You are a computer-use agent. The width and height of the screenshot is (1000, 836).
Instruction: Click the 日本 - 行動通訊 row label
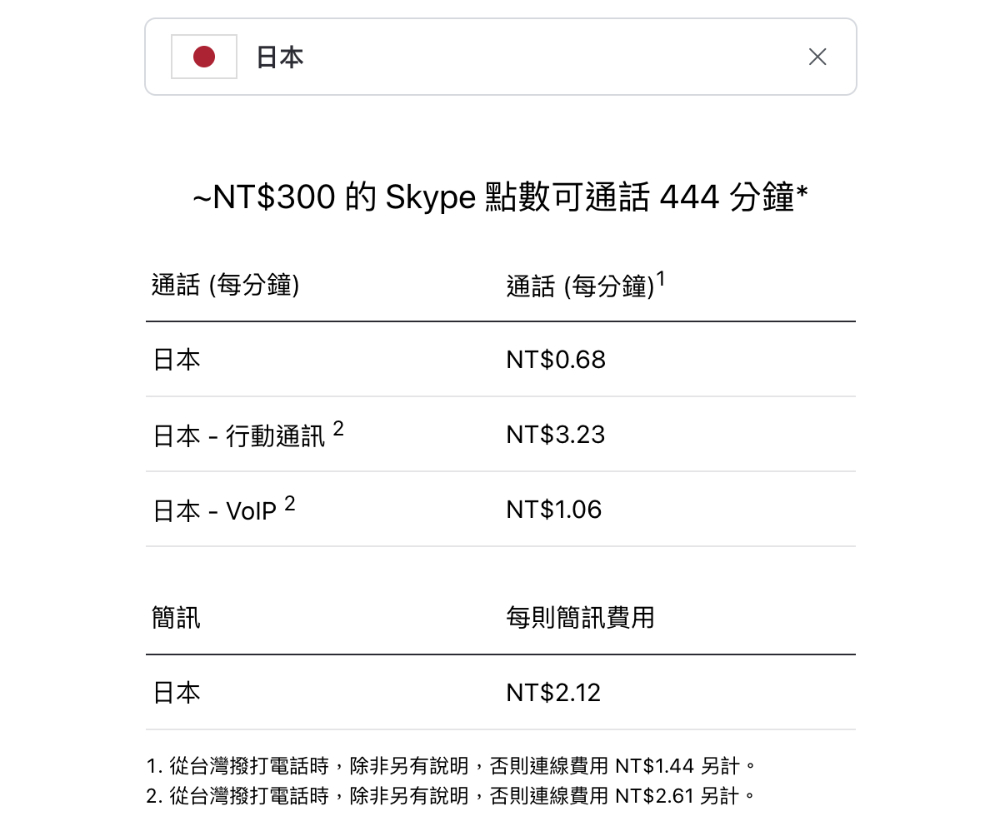click(239, 436)
